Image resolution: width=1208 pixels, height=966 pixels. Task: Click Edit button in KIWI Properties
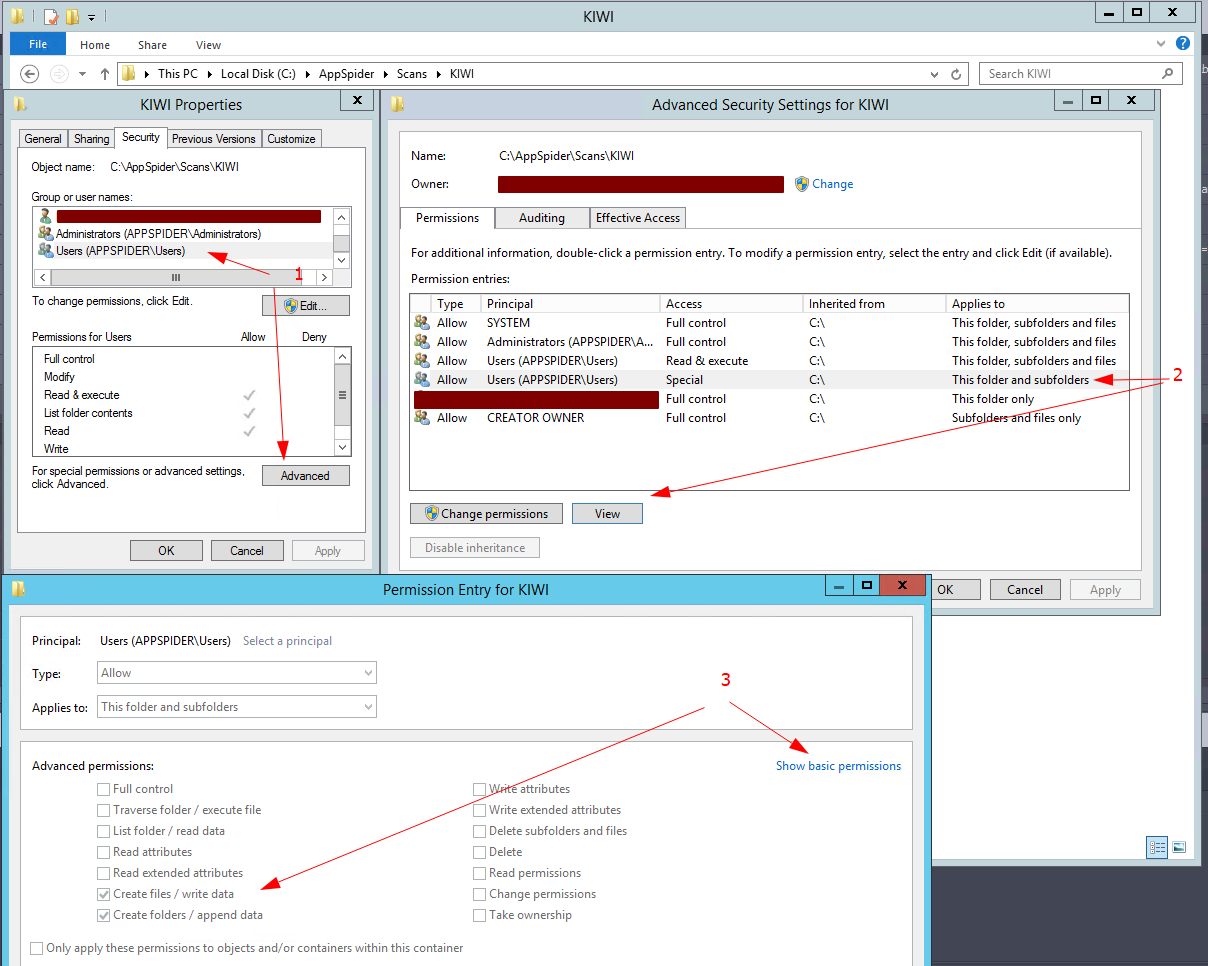click(x=306, y=306)
